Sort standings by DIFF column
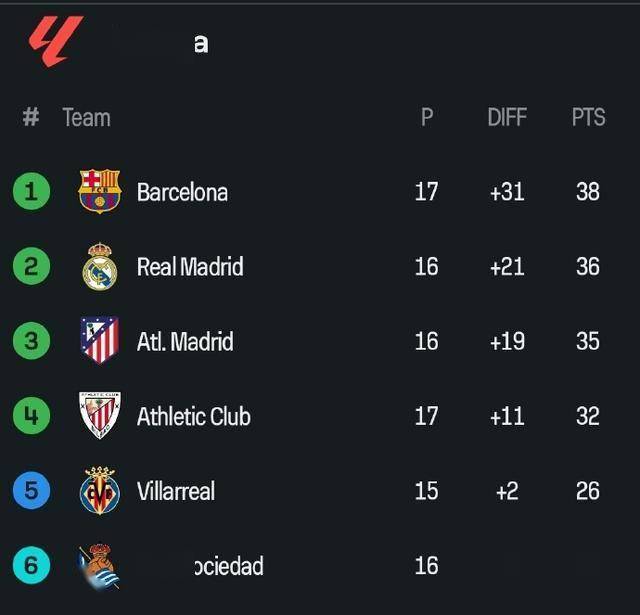Image resolution: width=640 pixels, height=615 pixels. (x=507, y=117)
